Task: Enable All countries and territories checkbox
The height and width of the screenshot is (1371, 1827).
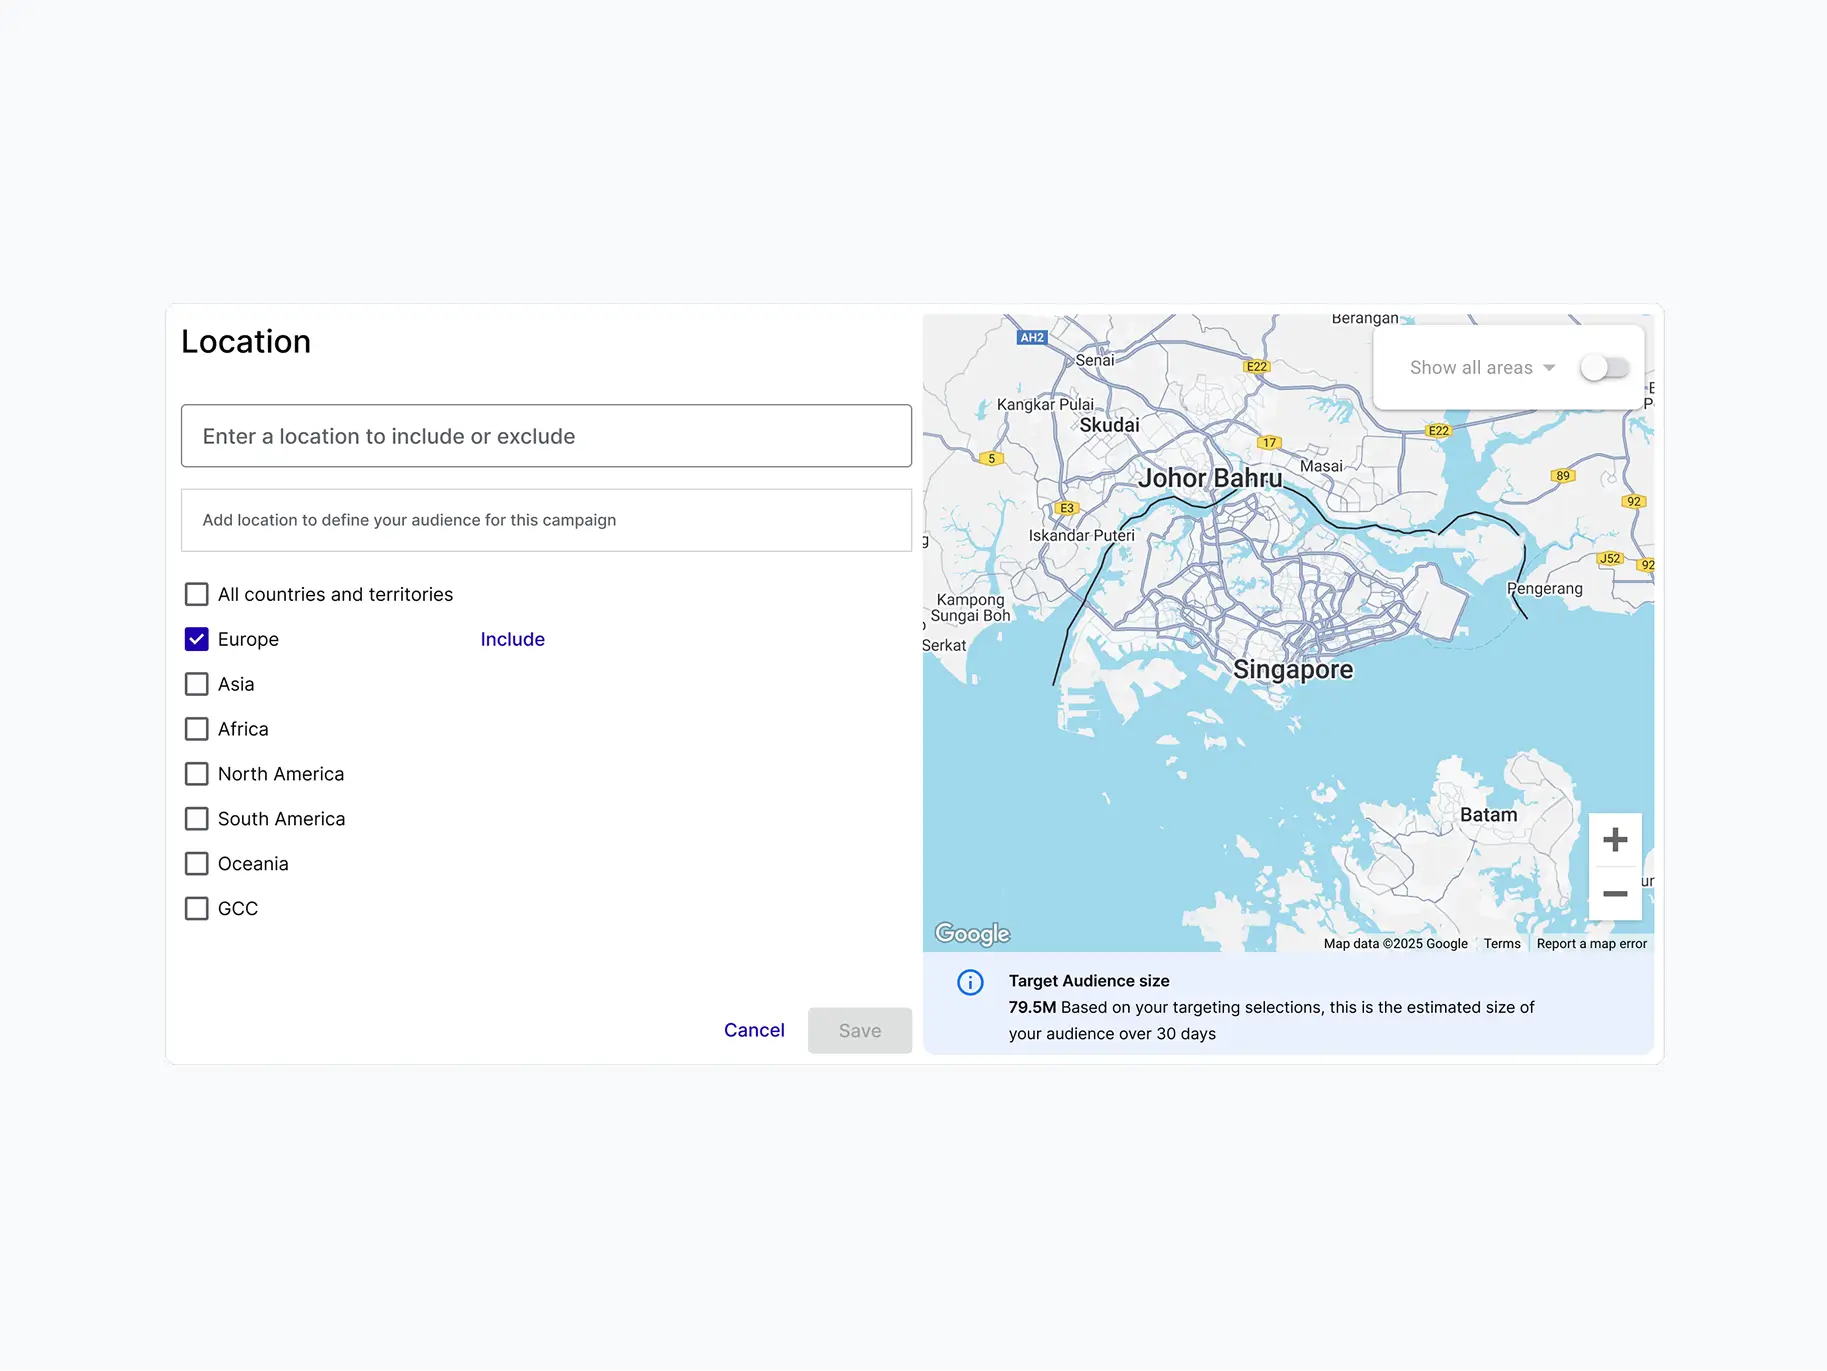Action: tap(197, 594)
